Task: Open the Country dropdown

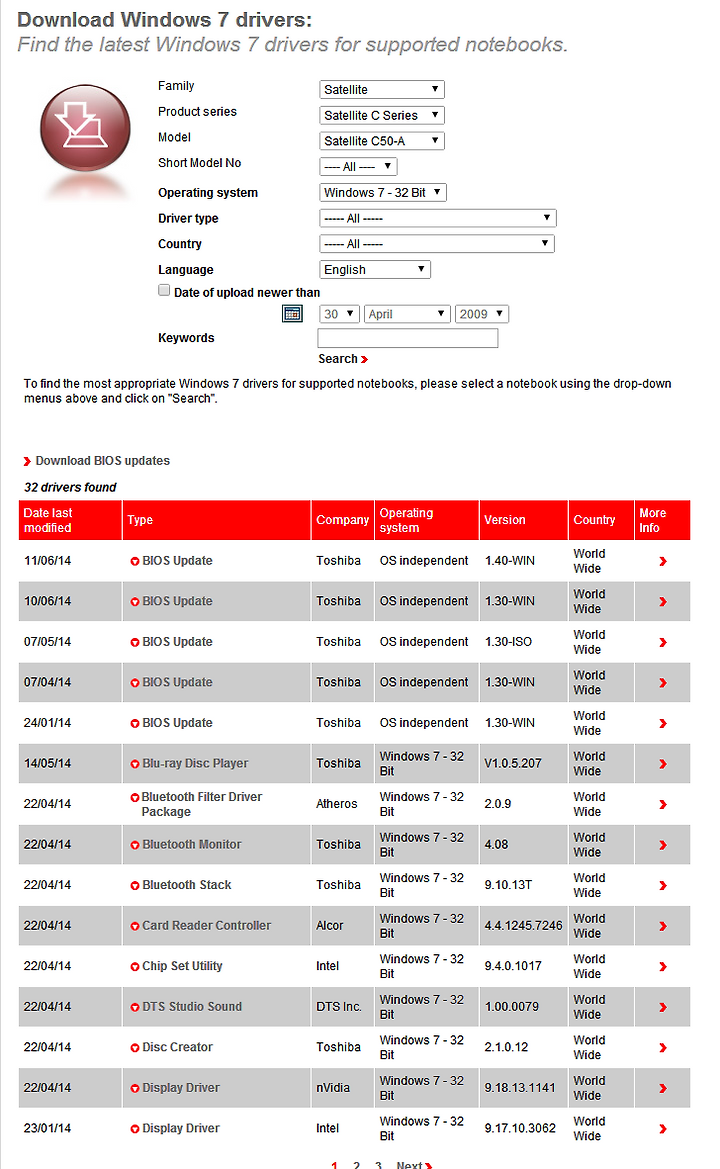Action: (x=437, y=244)
